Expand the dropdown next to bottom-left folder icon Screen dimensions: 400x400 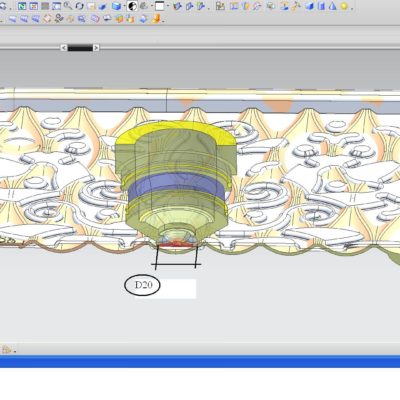[x=15, y=351]
